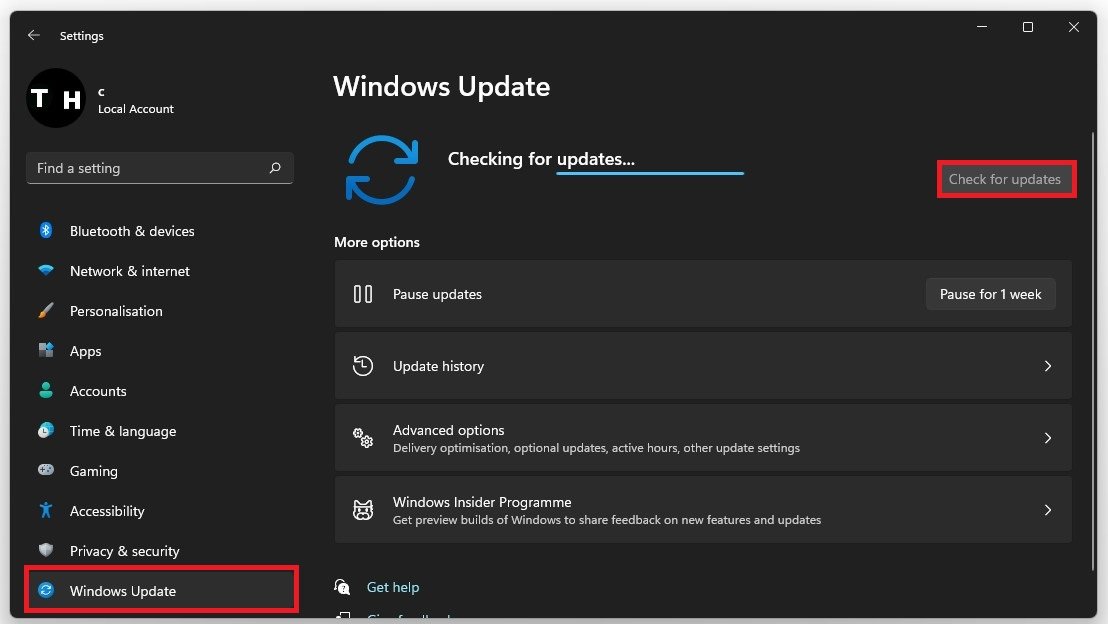
Task: Click the Privacy shield icon
Action: [46, 550]
